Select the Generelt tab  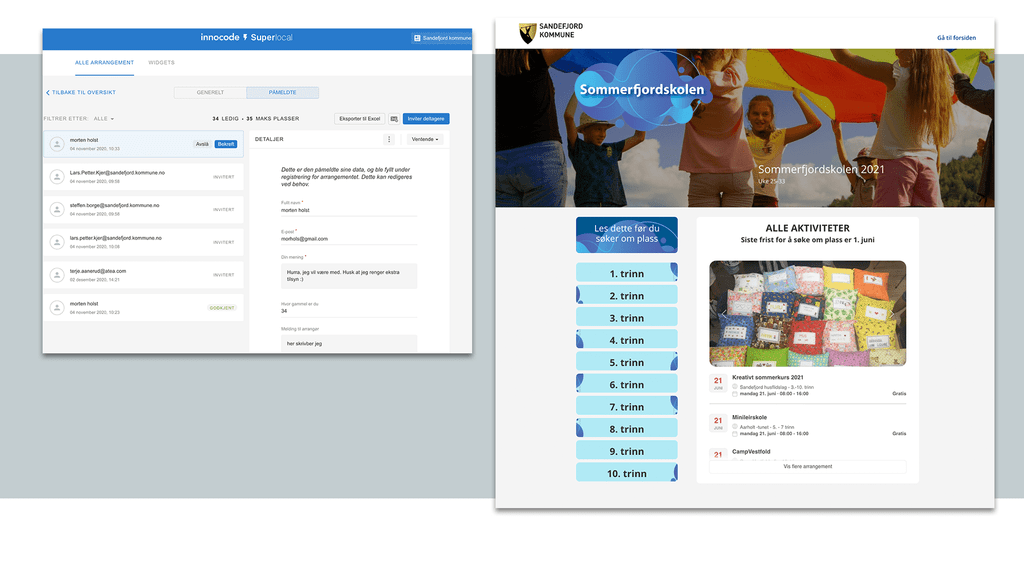coord(210,93)
